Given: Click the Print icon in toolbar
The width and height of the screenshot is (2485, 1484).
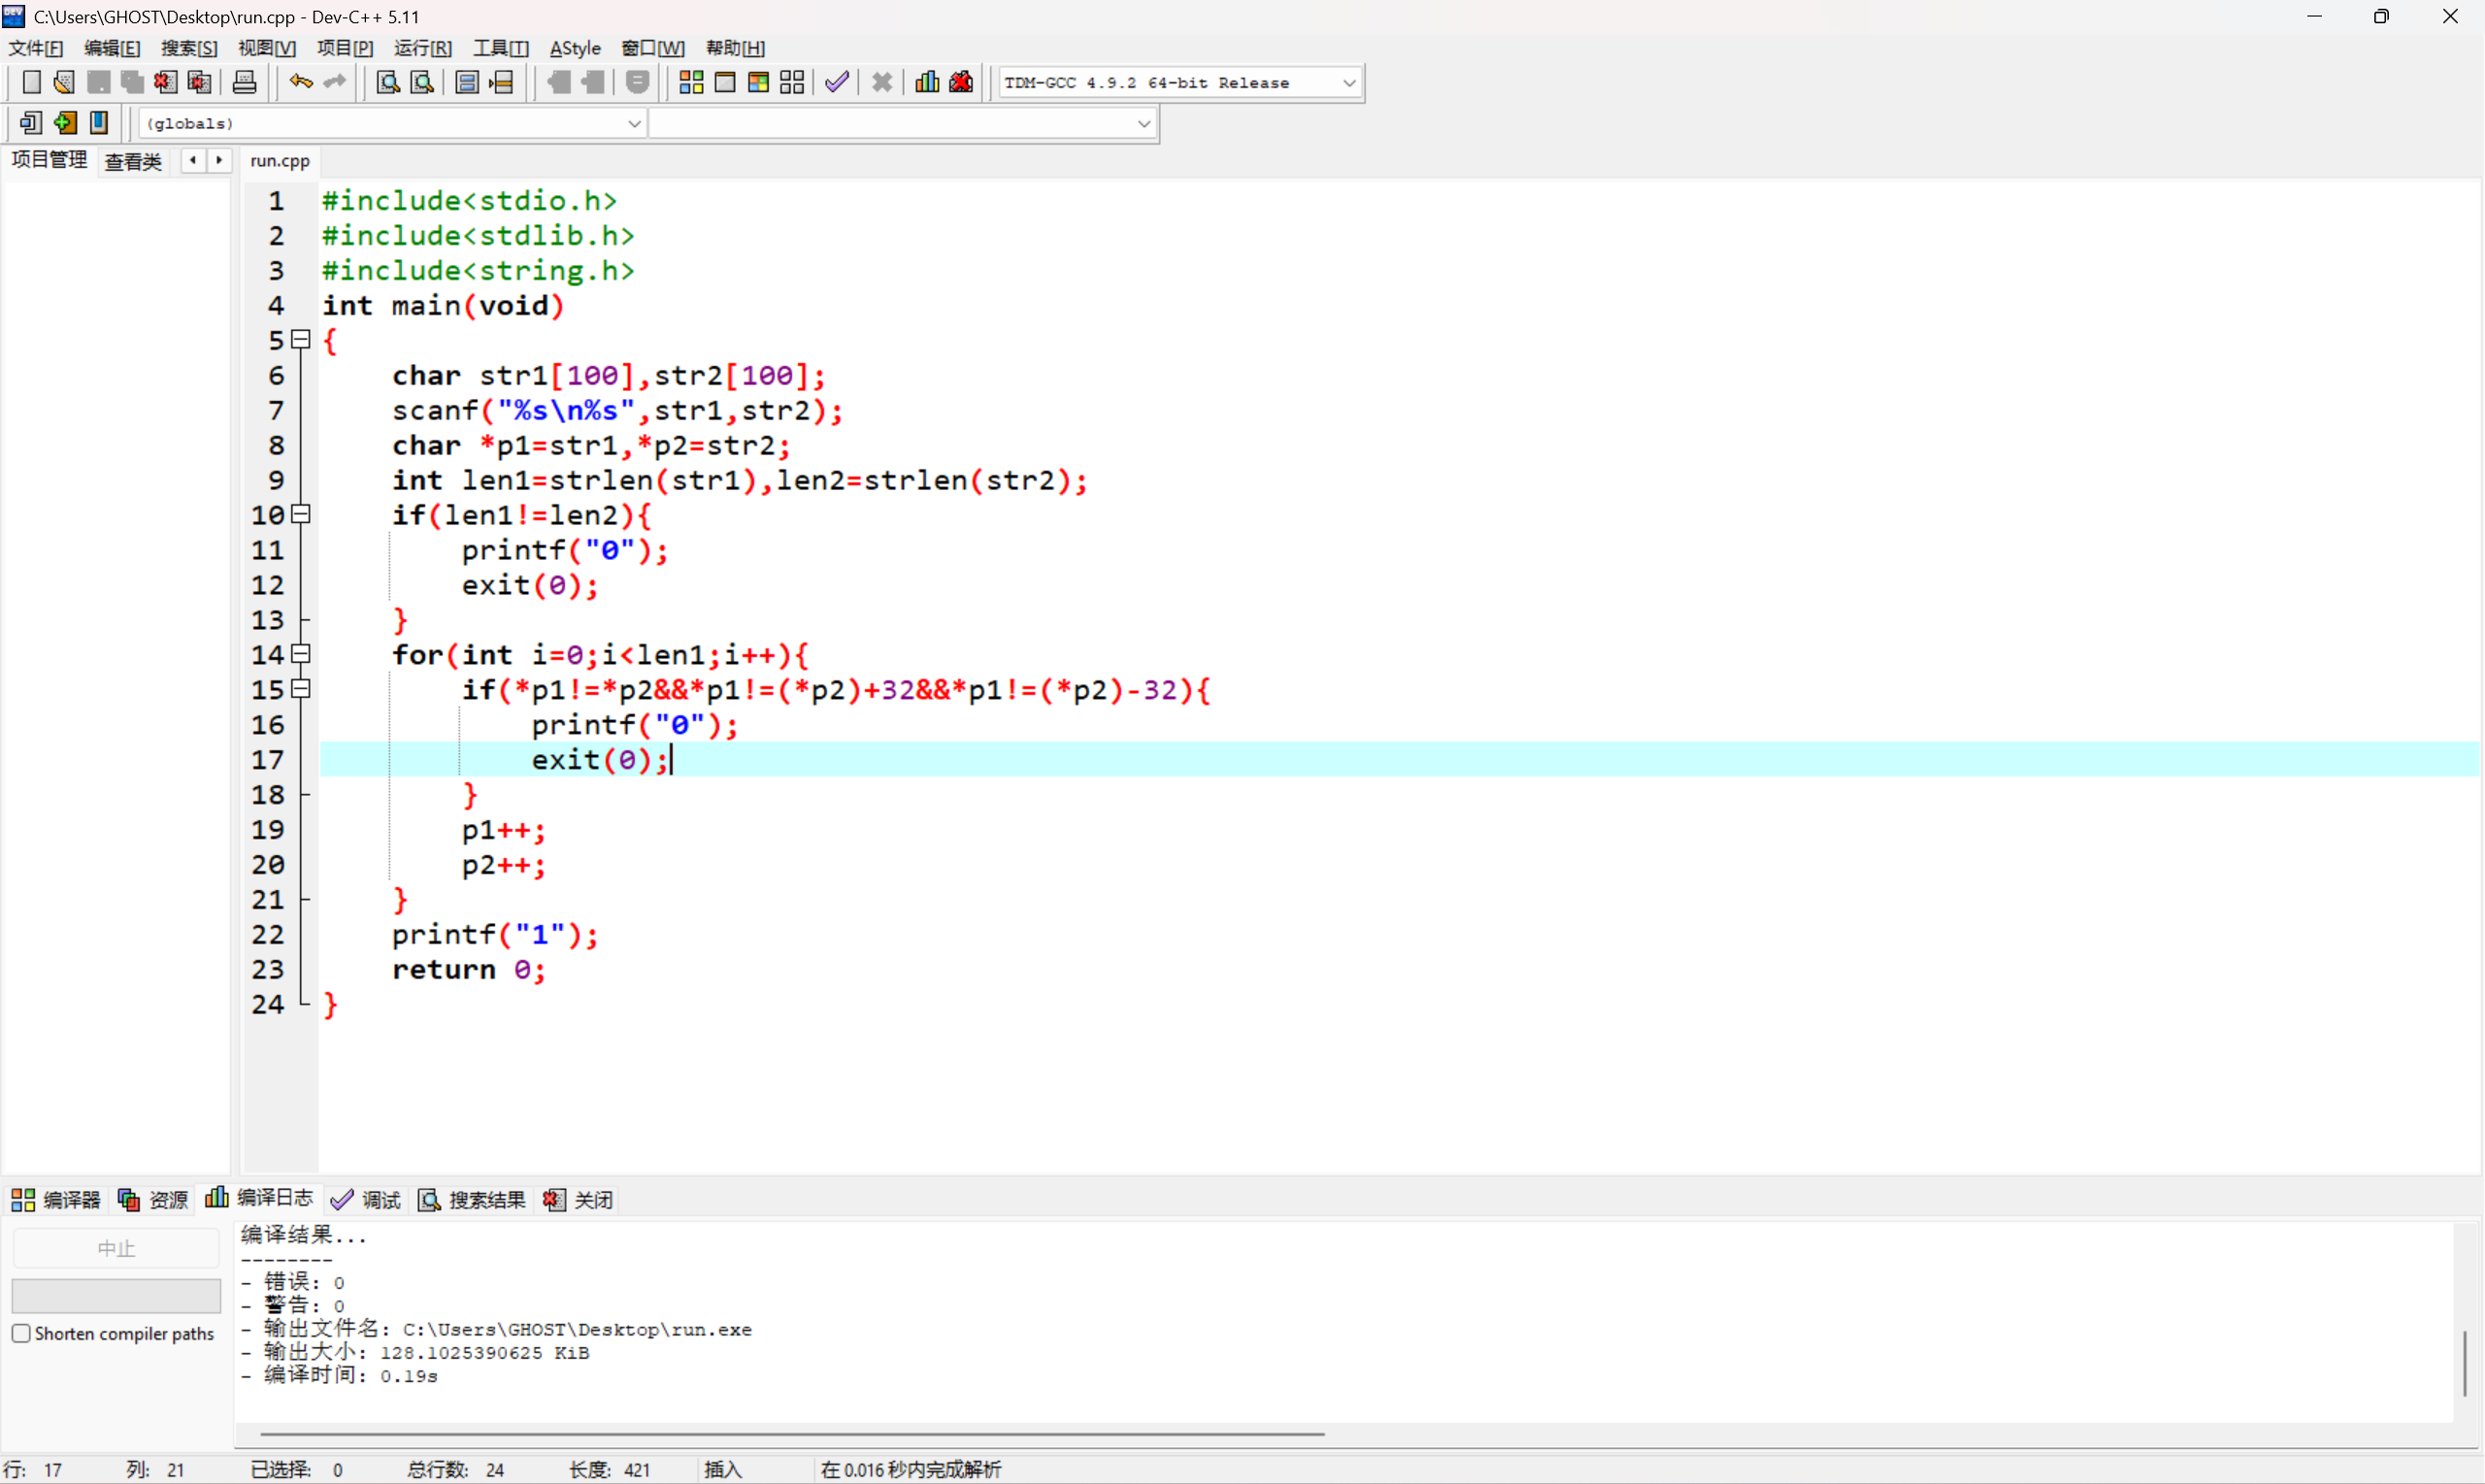Looking at the screenshot, I should [244, 82].
